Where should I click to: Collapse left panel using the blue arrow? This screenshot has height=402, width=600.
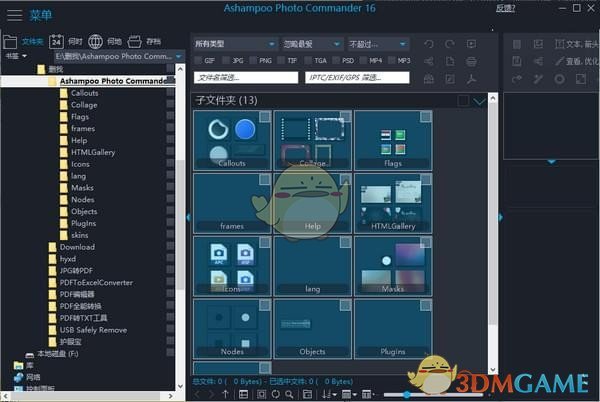[189, 218]
